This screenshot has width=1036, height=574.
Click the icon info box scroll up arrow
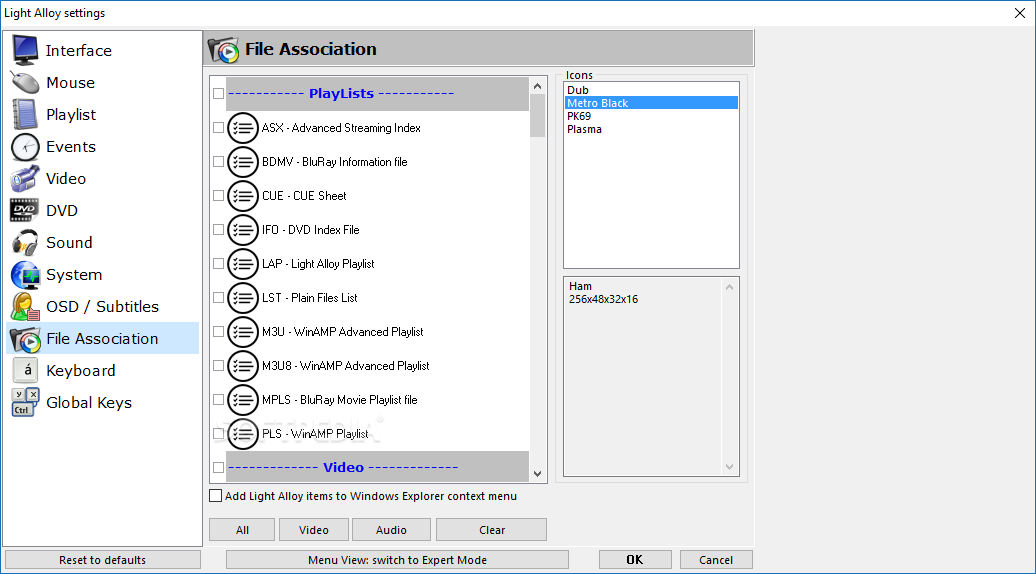[x=729, y=287]
